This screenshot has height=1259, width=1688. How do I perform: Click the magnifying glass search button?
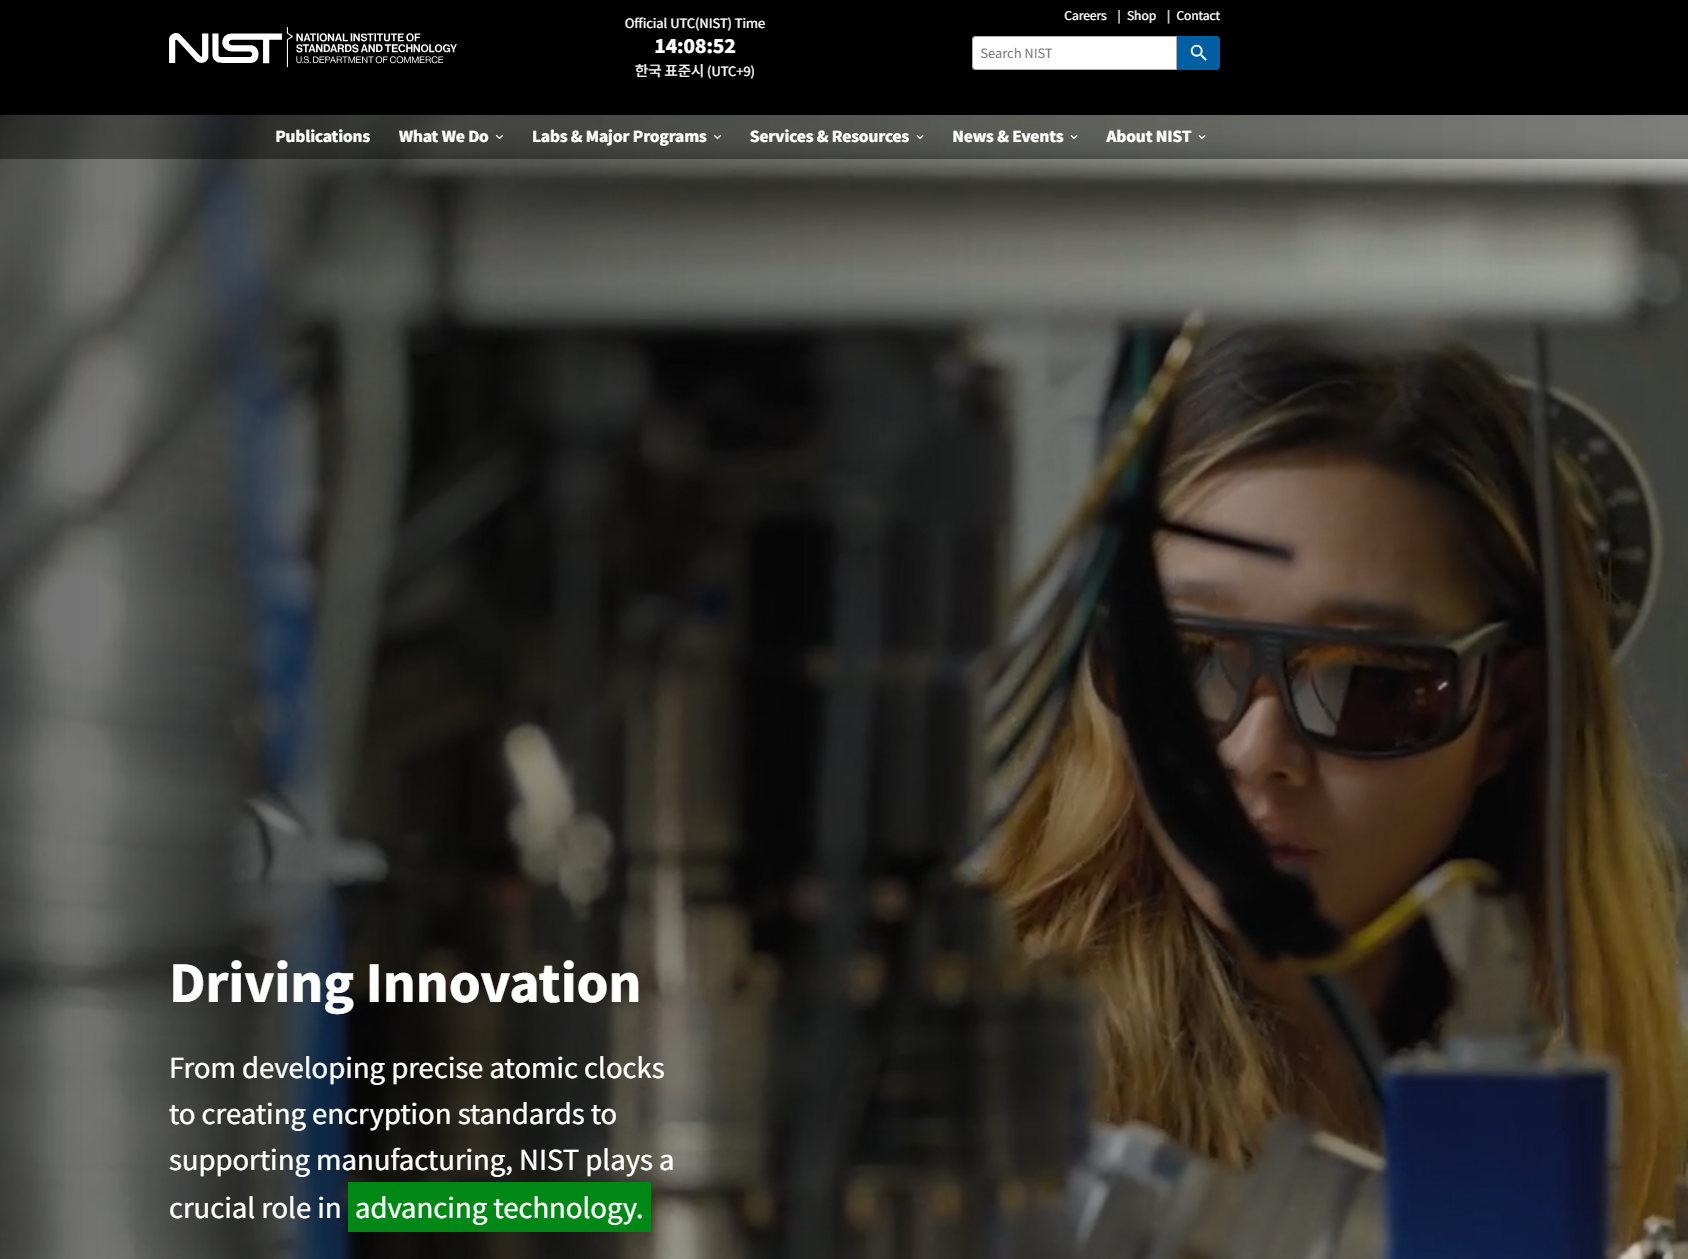pos(1198,53)
